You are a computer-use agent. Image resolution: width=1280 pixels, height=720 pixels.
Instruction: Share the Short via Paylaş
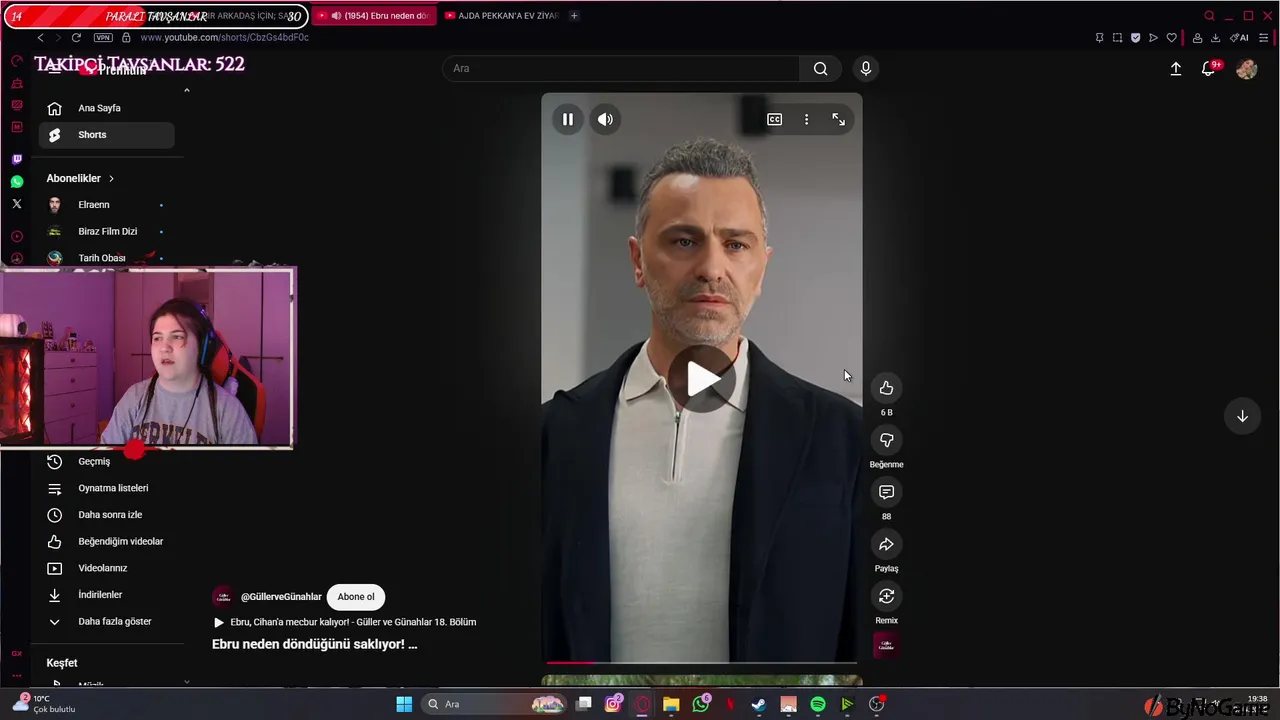click(886, 544)
